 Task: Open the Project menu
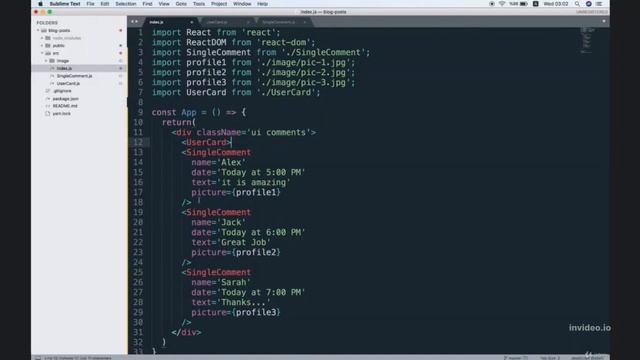[219, 4]
